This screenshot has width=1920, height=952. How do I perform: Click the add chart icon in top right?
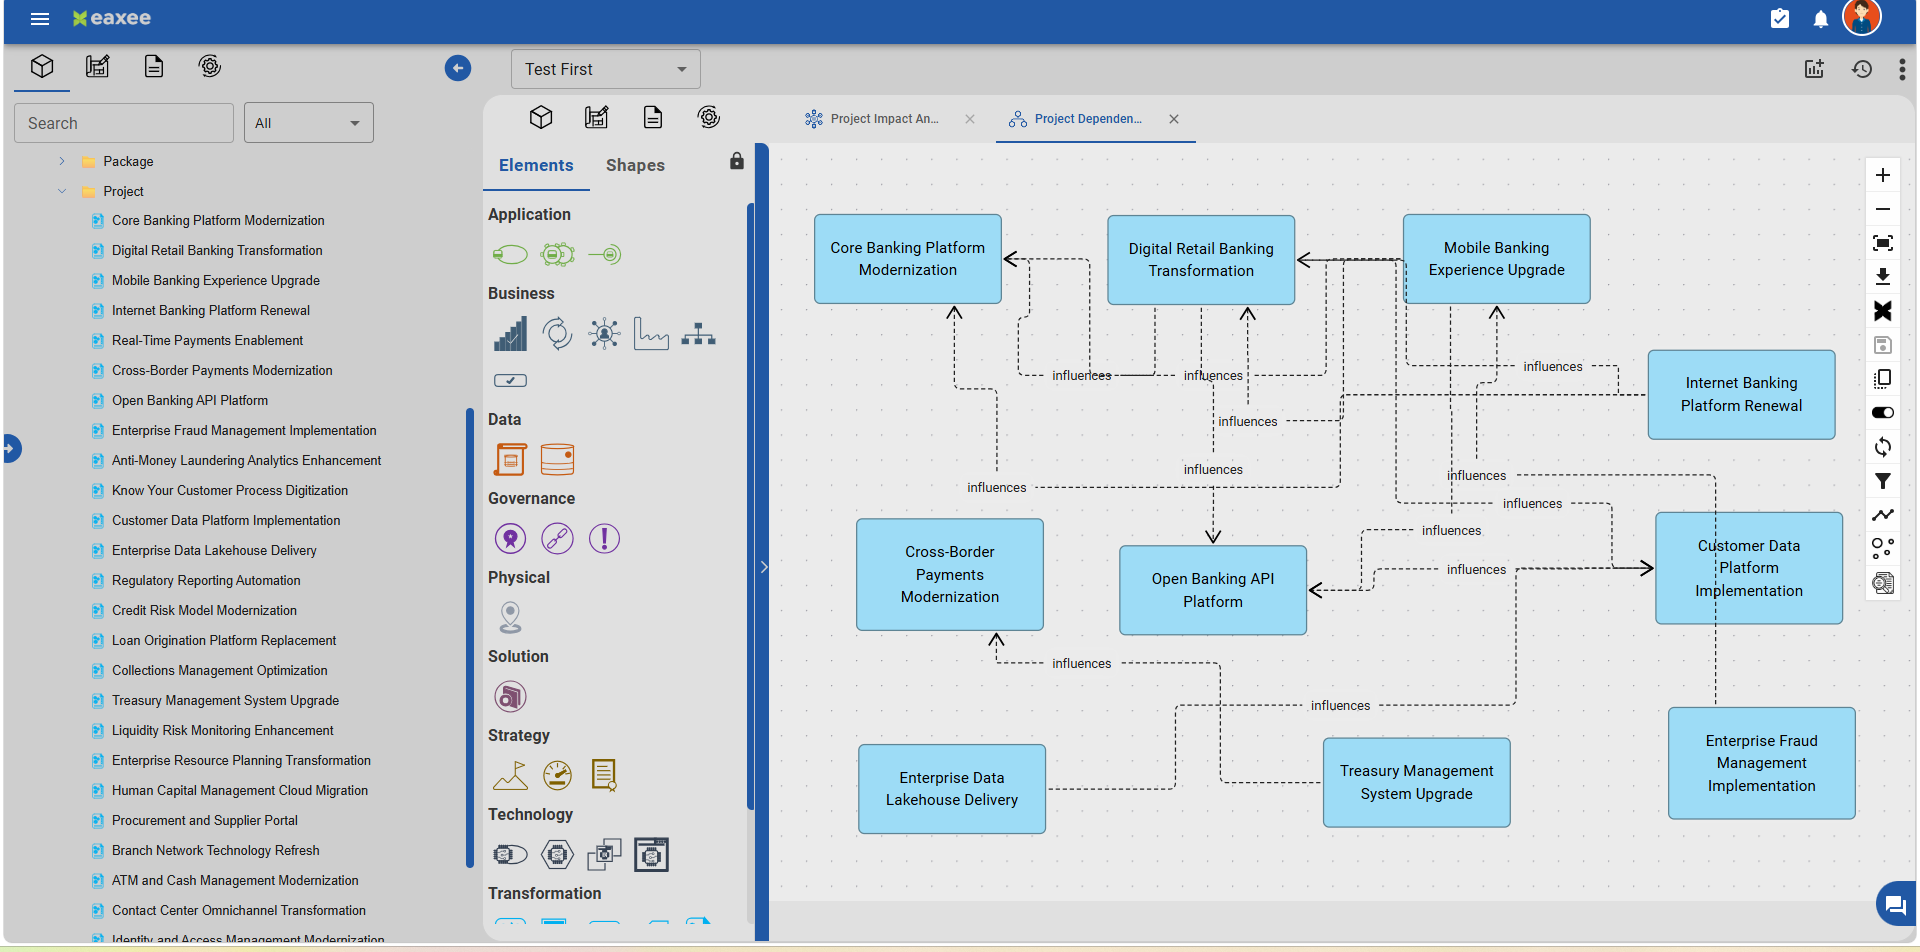click(x=1814, y=69)
